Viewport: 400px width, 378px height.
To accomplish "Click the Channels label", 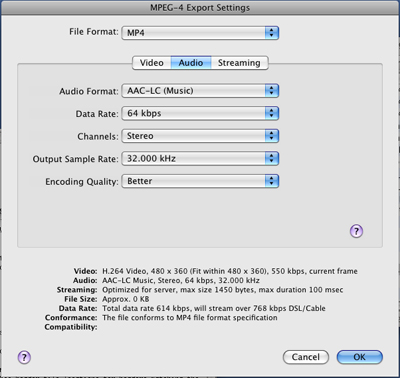I will tap(98, 136).
